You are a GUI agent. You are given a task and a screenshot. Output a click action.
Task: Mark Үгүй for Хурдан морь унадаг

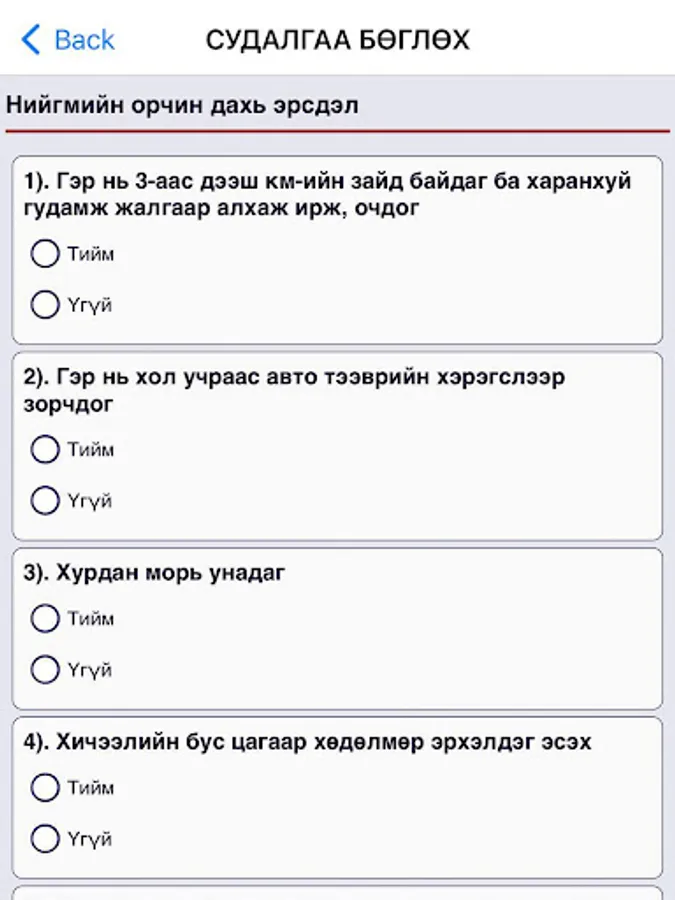(x=45, y=669)
